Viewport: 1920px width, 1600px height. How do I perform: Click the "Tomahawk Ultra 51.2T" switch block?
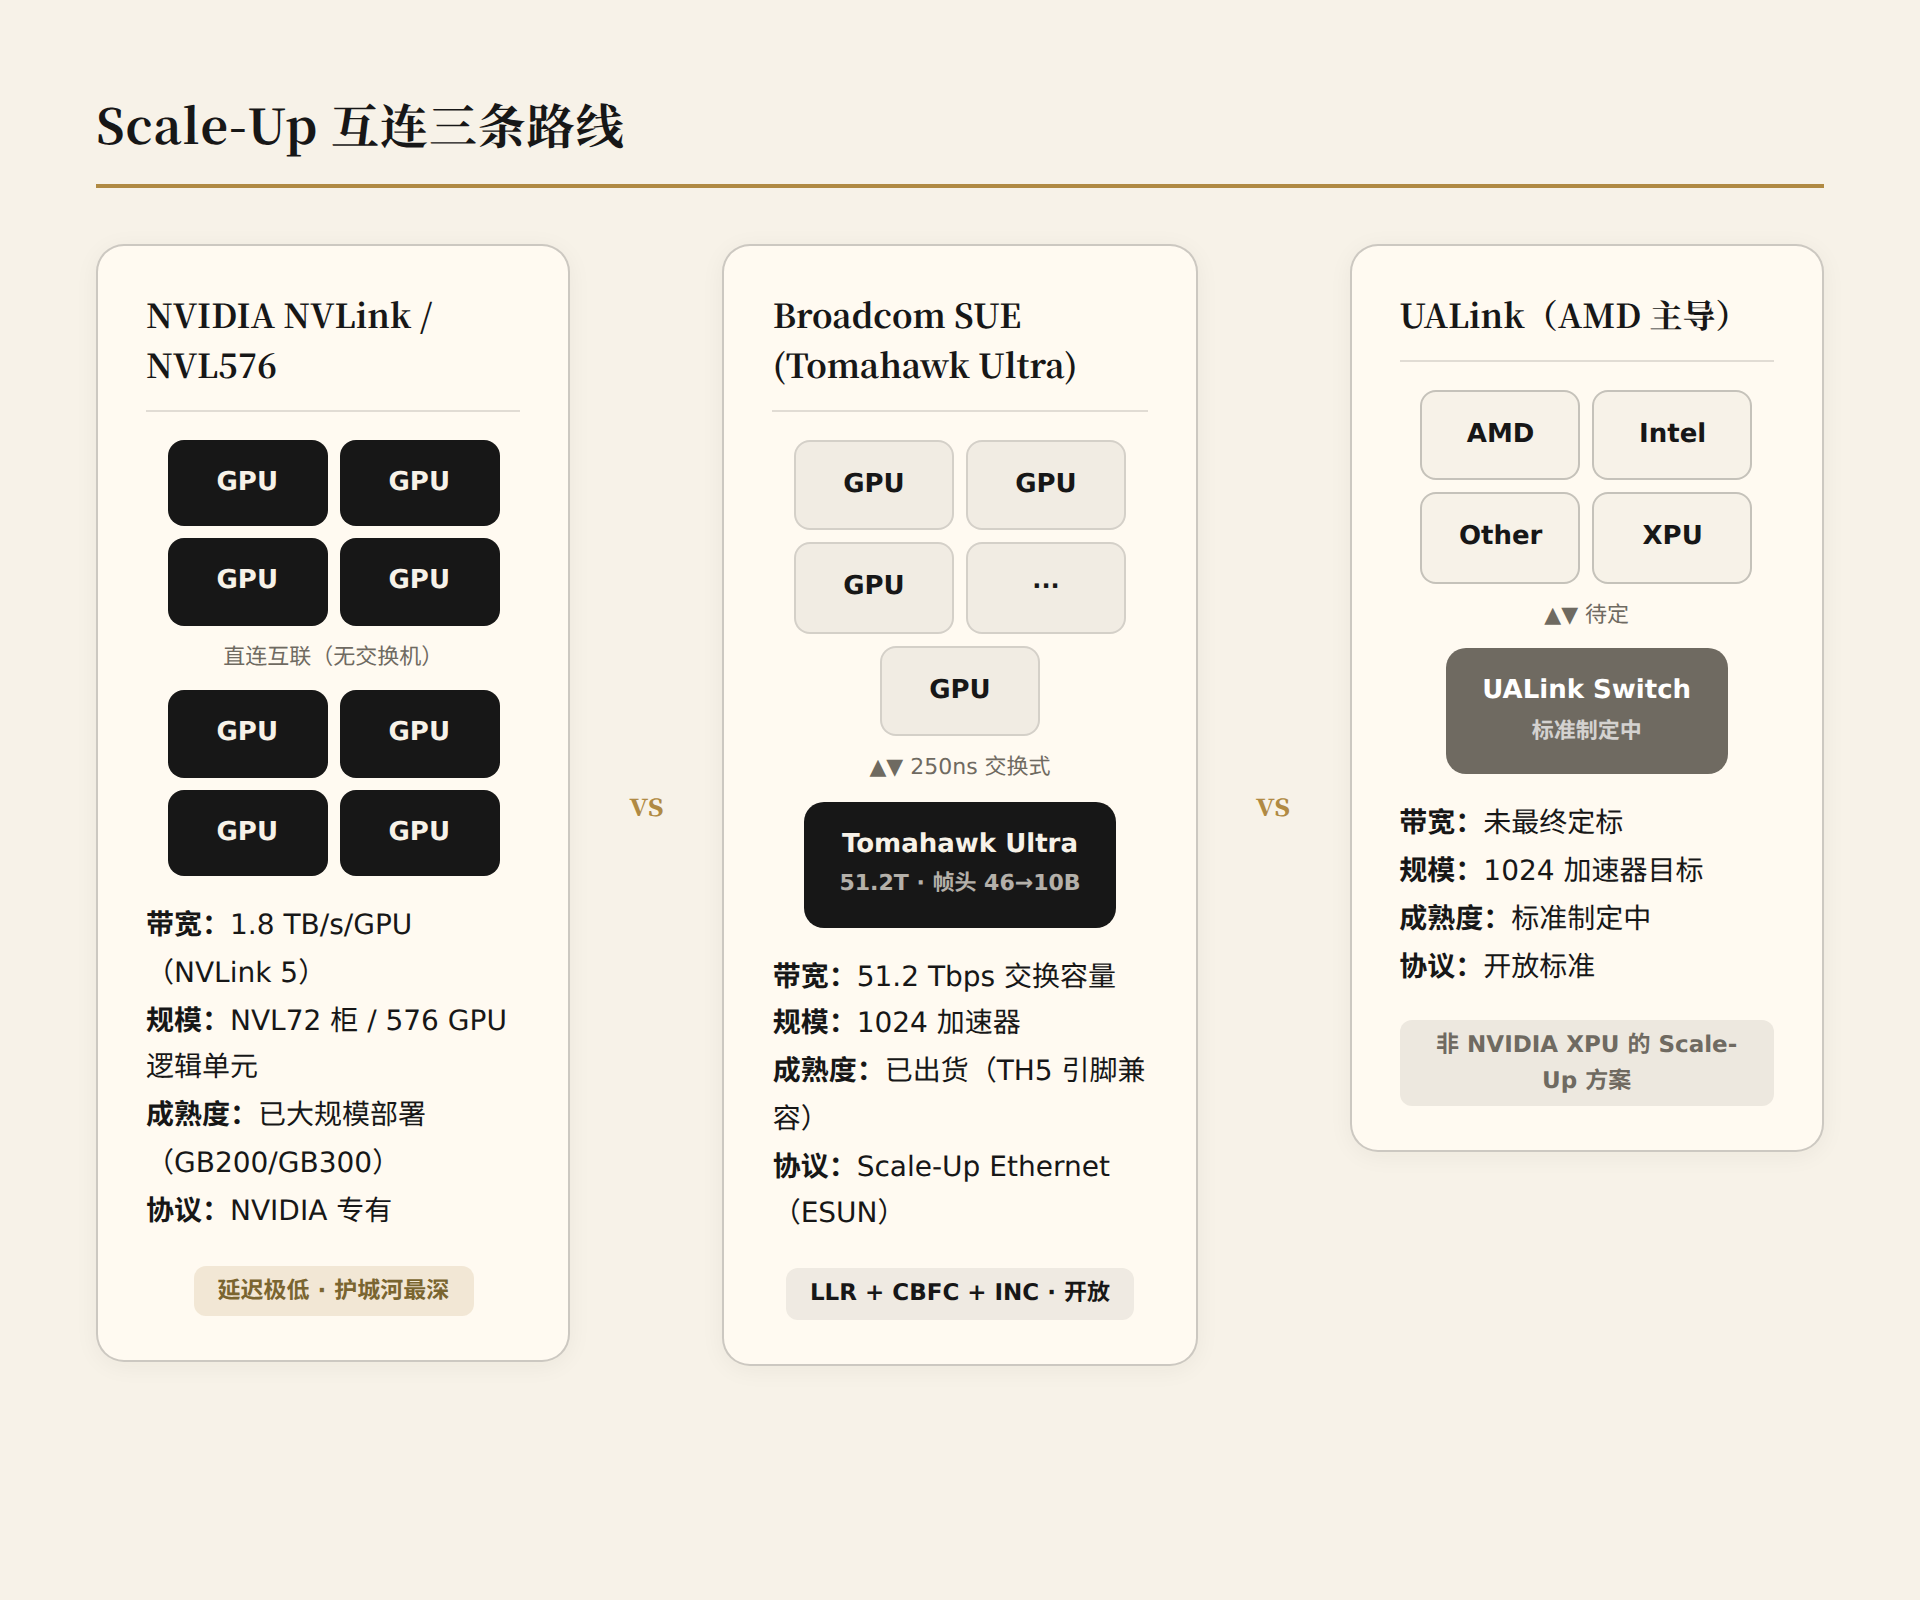click(x=960, y=864)
